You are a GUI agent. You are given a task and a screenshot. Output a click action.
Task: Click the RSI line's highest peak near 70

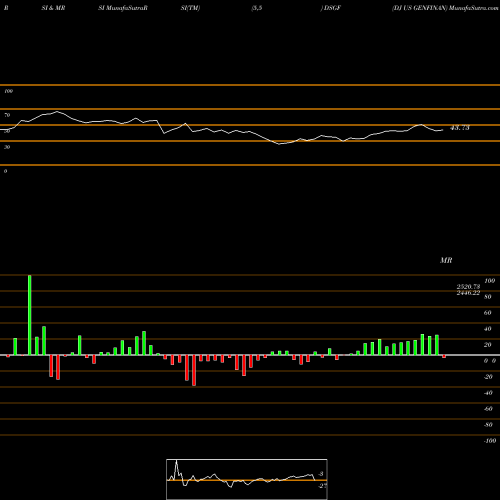tap(57, 111)
